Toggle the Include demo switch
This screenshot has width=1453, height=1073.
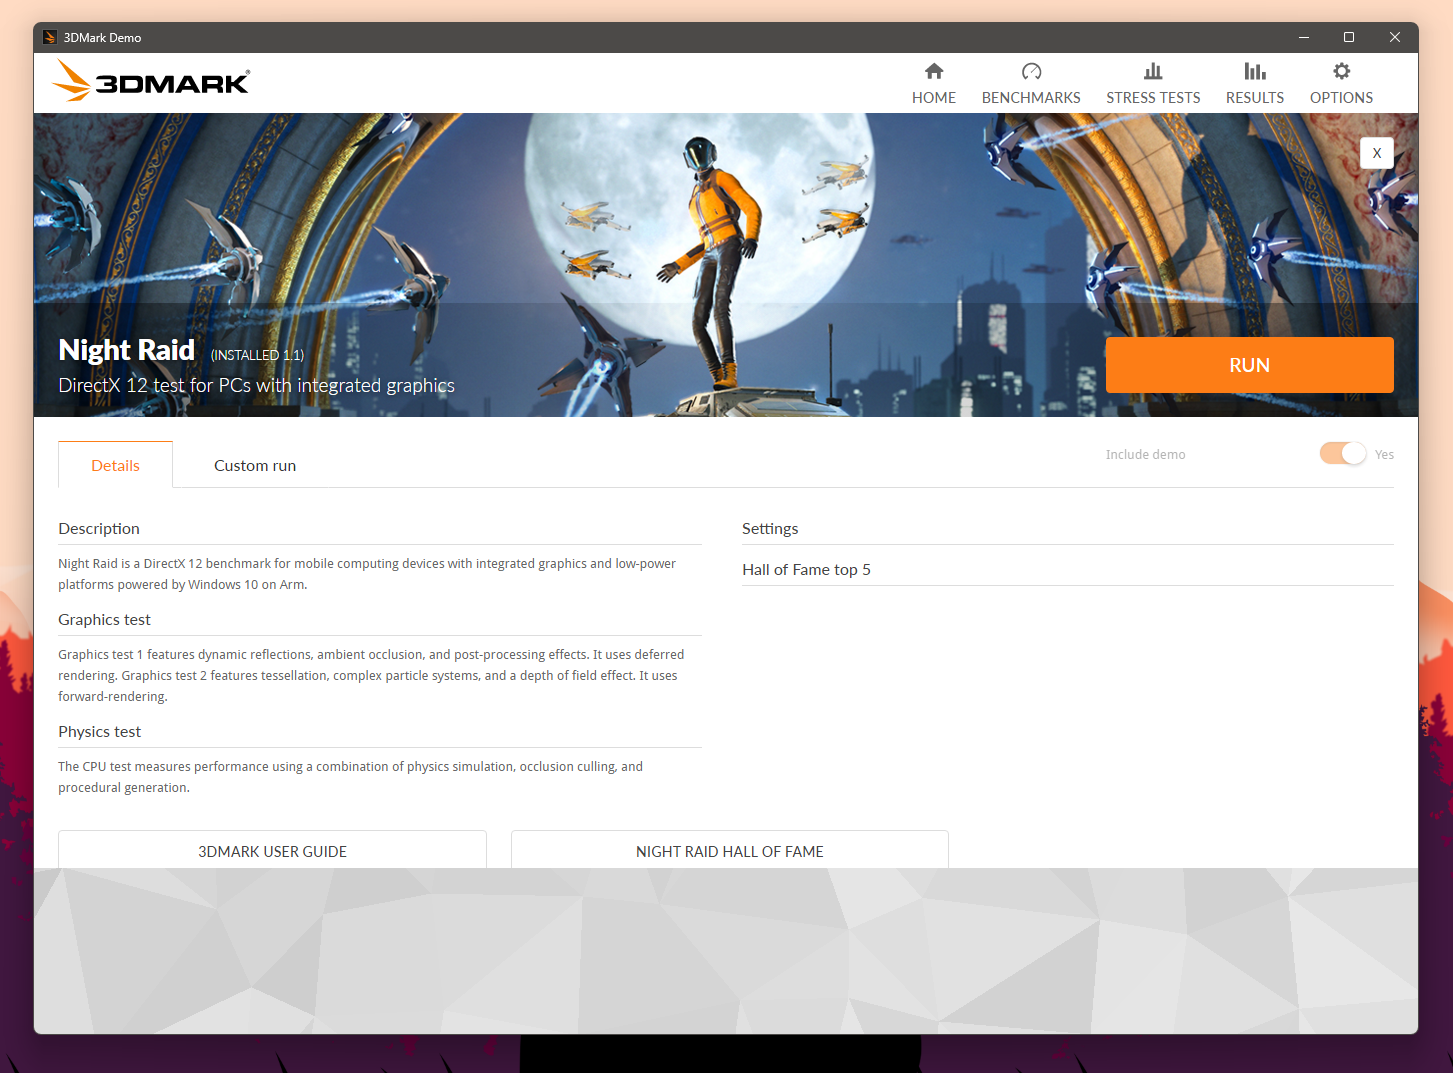point(1342,453)
